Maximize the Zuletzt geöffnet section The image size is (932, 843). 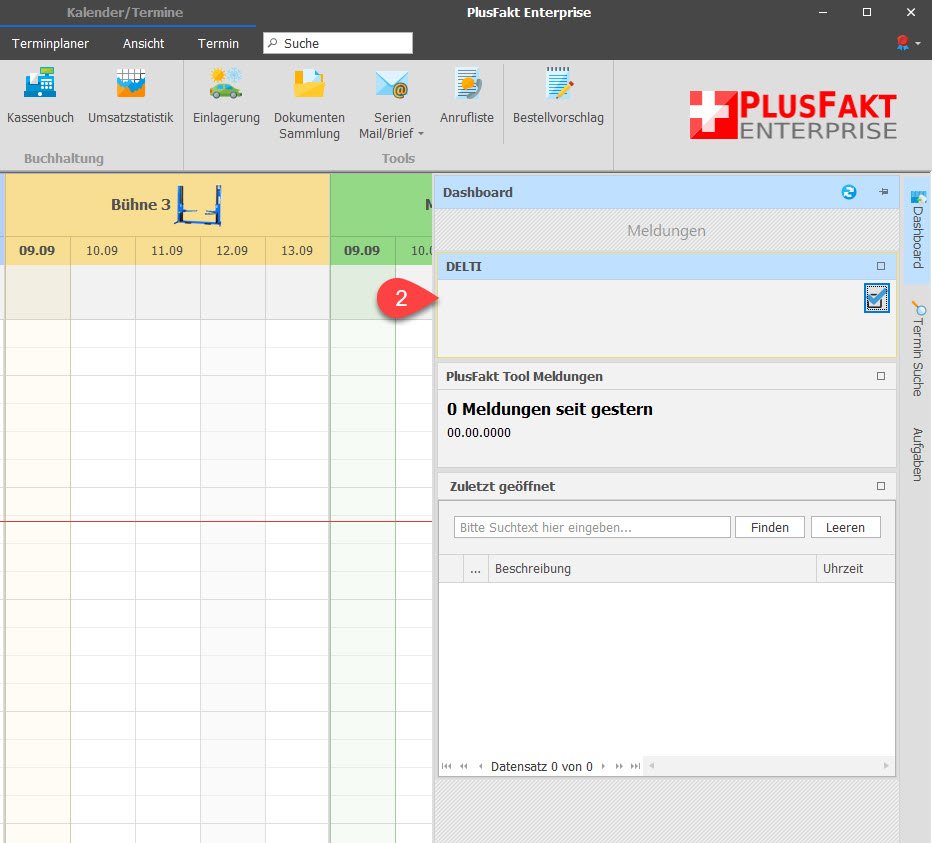(881, 486)
